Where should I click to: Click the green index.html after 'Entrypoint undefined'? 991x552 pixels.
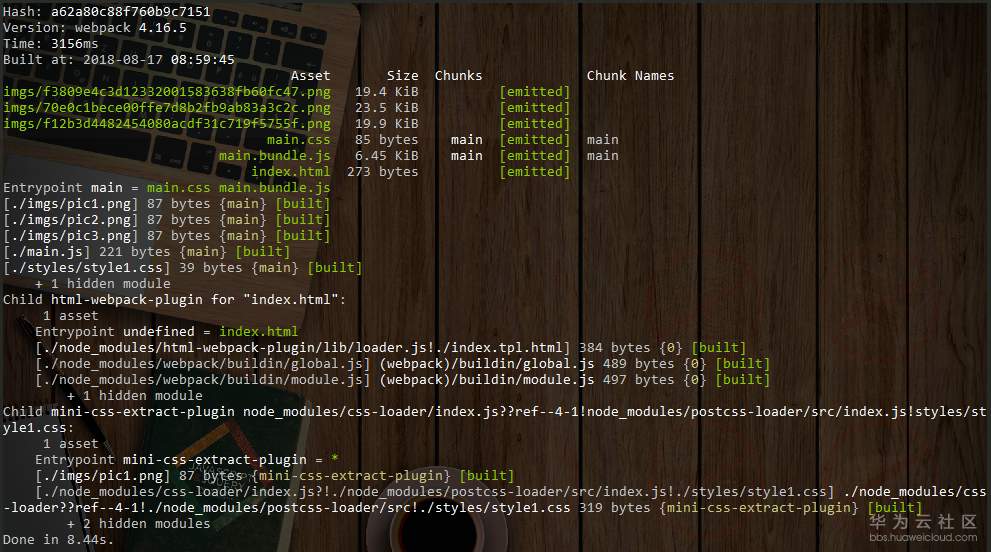(258, 331)
